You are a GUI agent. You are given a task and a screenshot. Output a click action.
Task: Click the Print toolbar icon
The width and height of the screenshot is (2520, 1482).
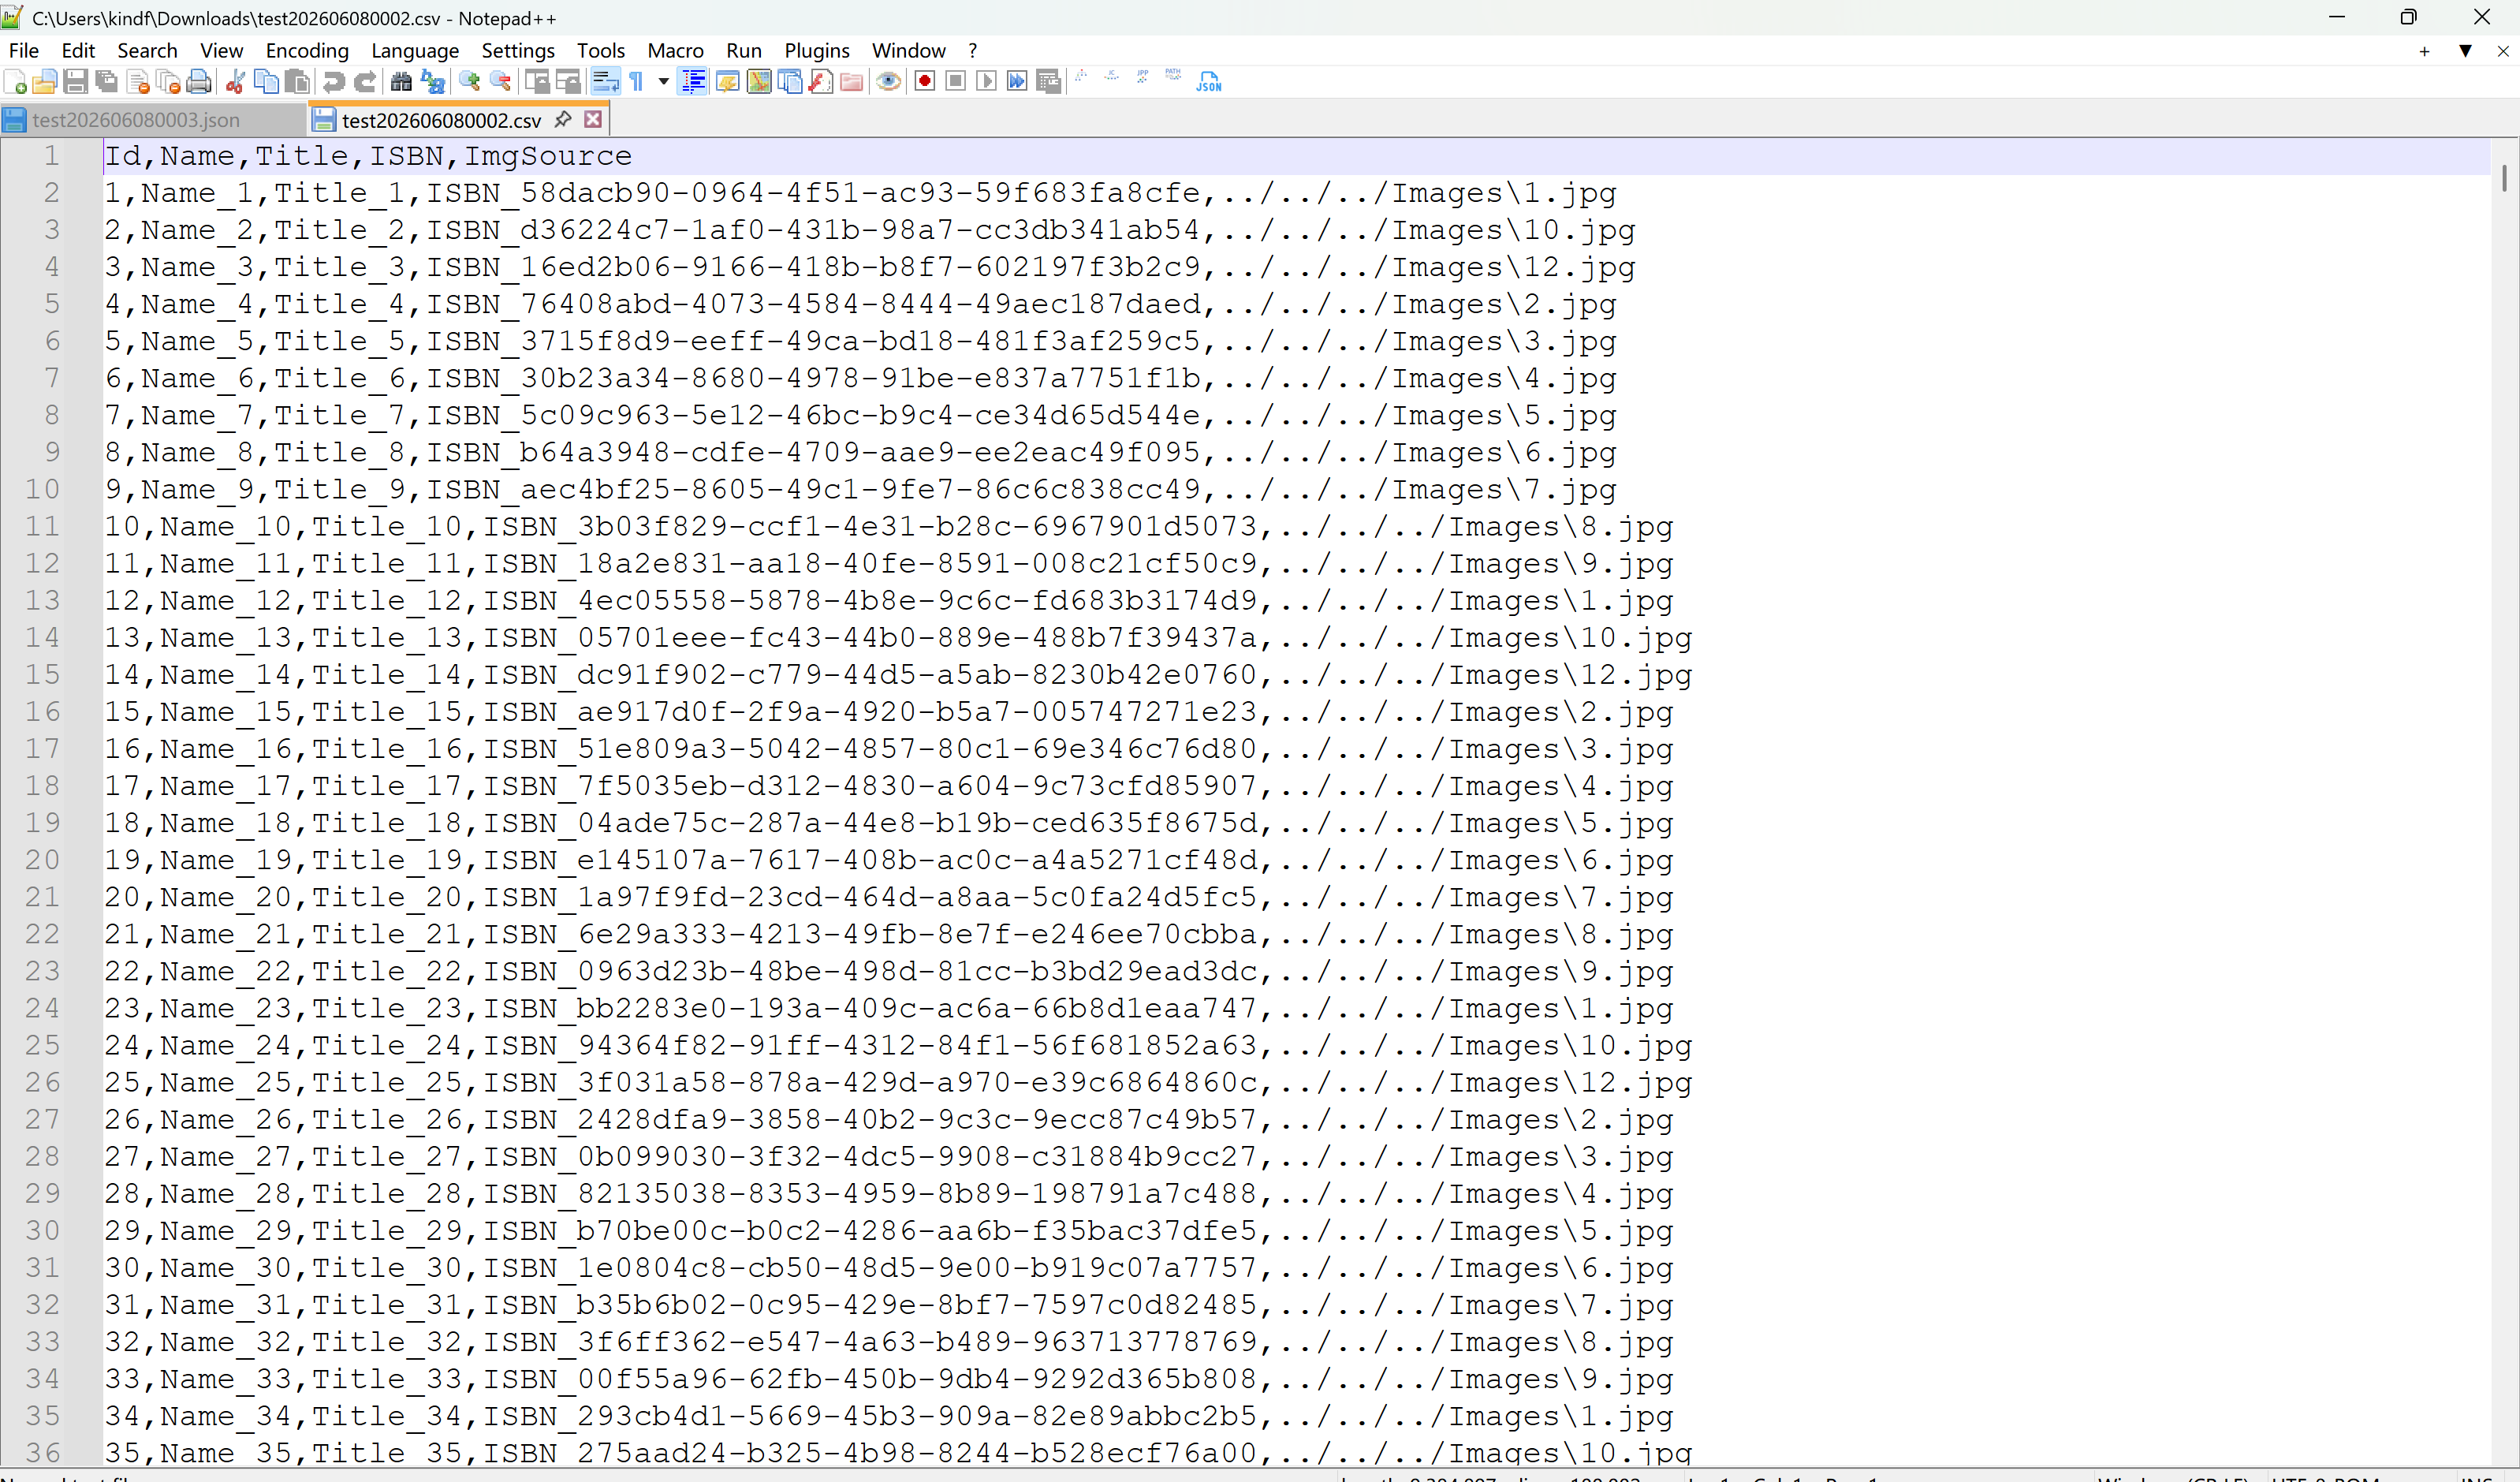(x=199, y=82)
